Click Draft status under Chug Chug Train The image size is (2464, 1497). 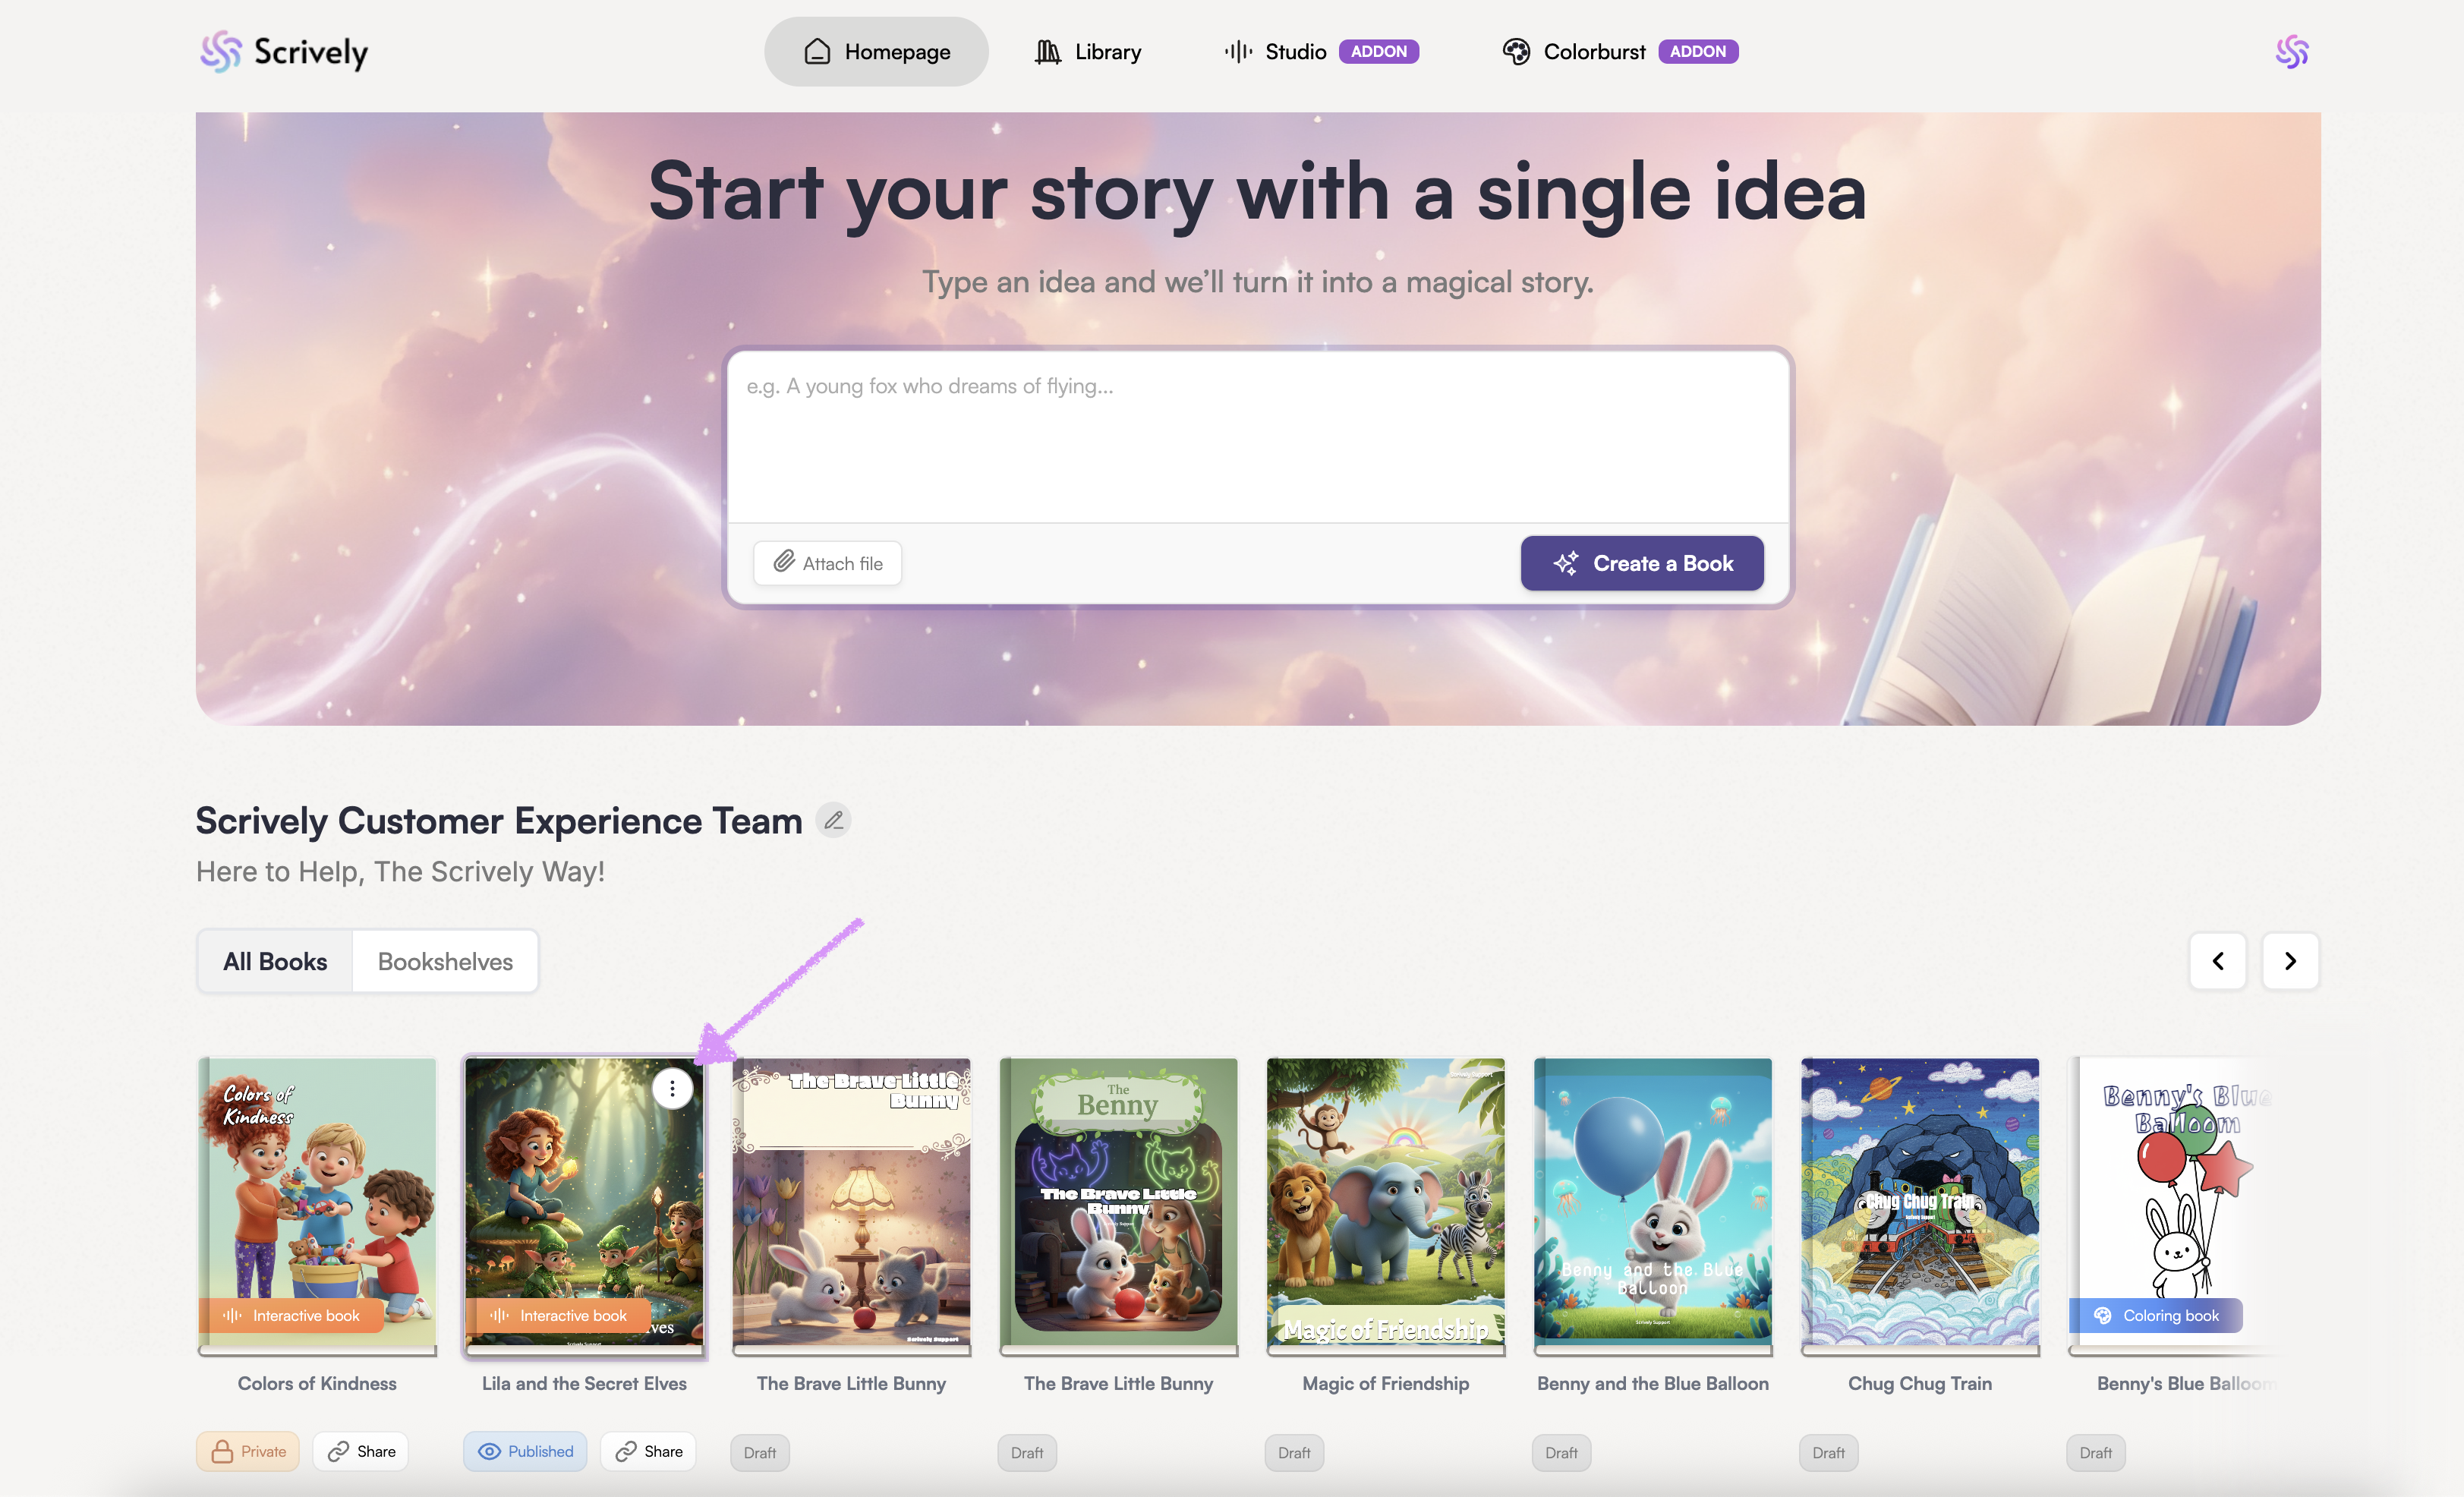[x=1828, y=1453]
